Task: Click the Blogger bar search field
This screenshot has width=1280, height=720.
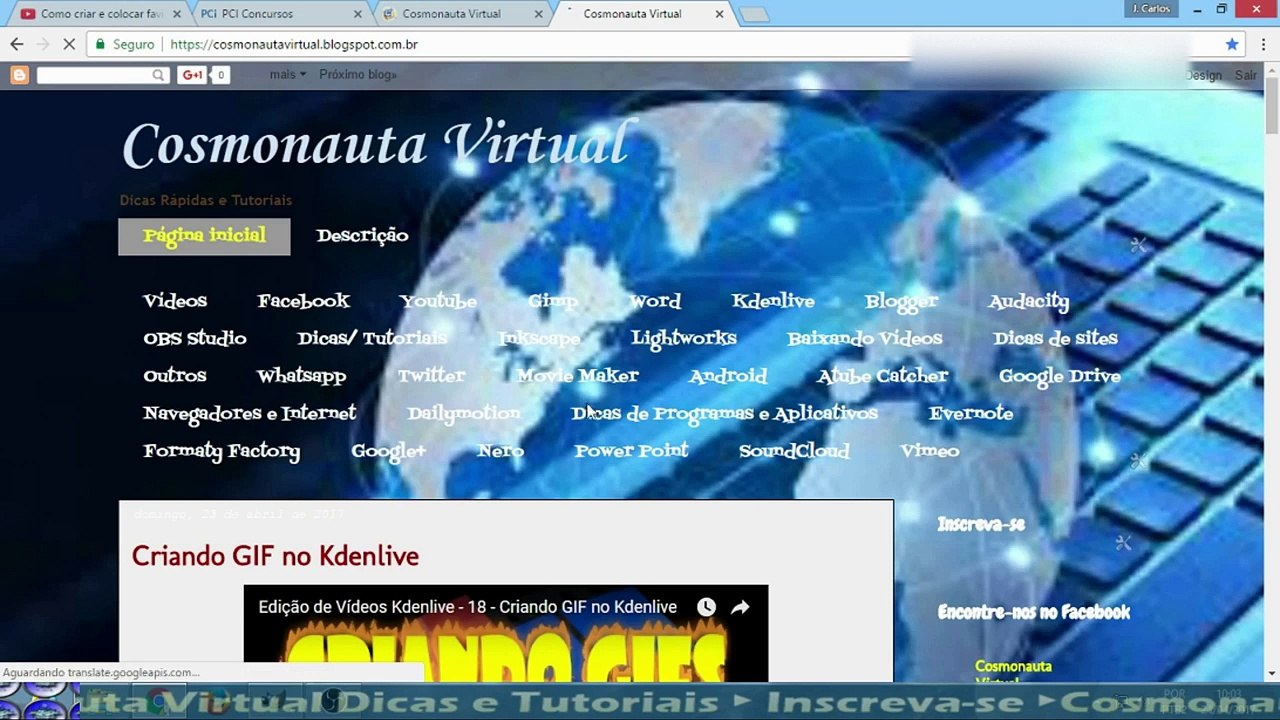Action: click(x=95, y=75)
